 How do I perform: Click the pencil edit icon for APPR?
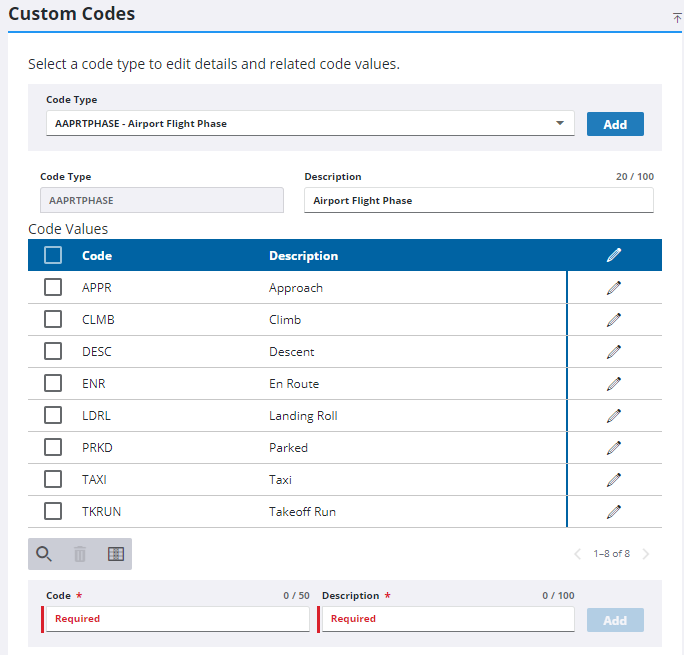tap(613, 288)
